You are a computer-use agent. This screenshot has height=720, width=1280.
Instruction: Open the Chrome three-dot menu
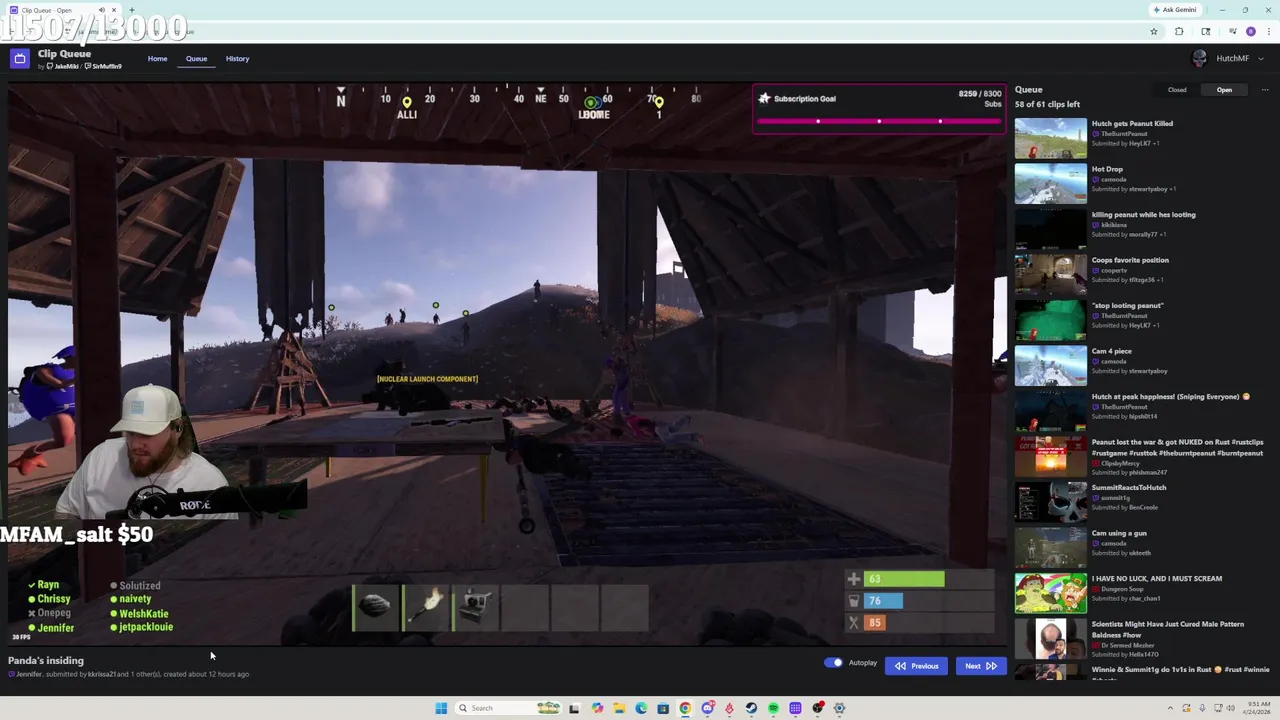coord(1269,31)
